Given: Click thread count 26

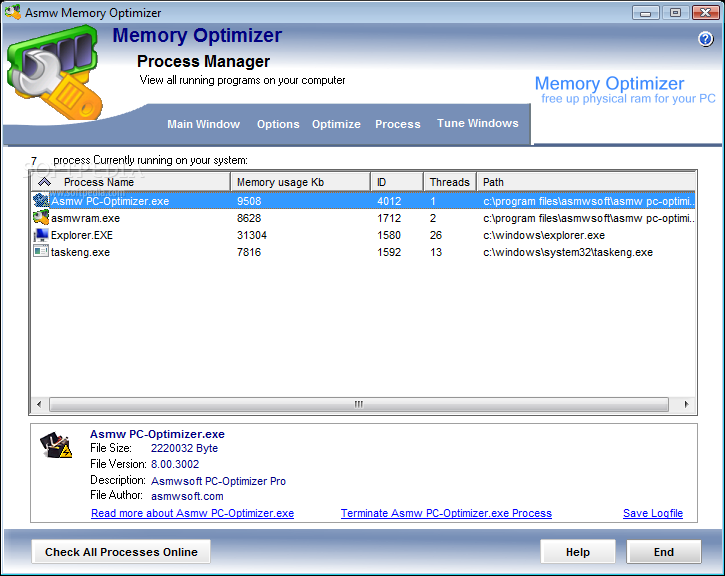Looking at the screenshot, I should point(436,235).
